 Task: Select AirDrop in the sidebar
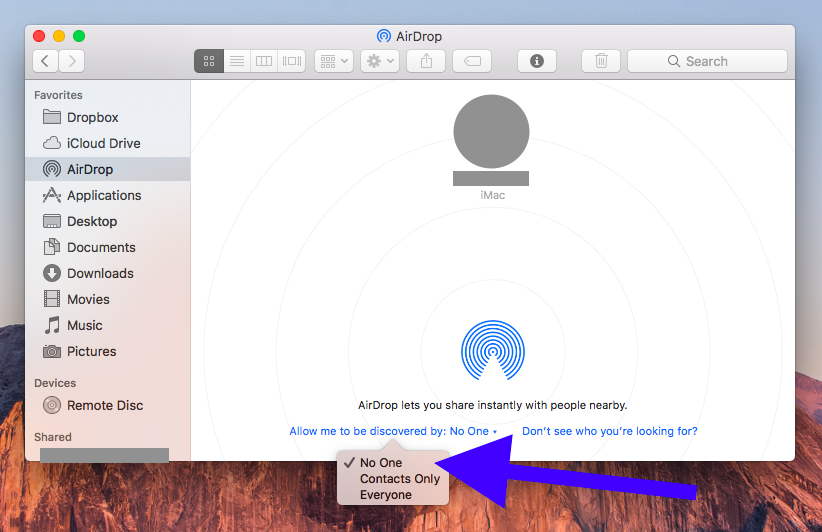(107, 169)
